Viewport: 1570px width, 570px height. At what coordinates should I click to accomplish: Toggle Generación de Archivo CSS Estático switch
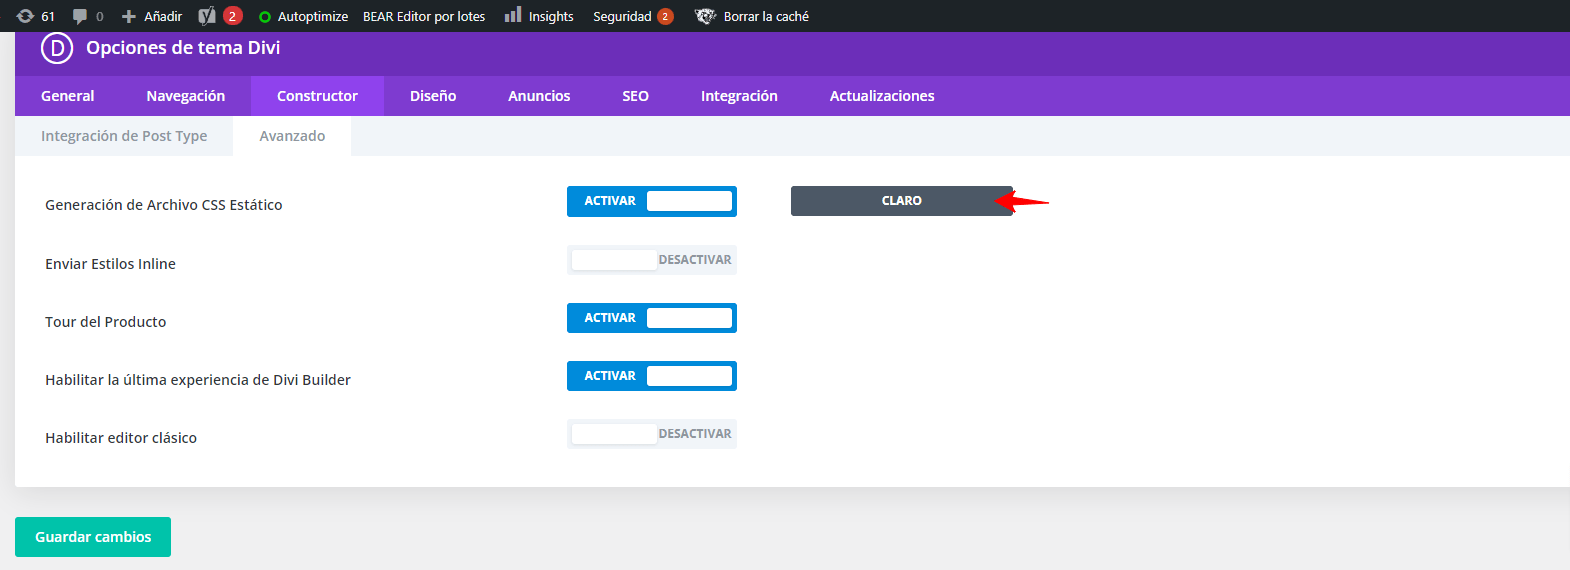point(652,201)
